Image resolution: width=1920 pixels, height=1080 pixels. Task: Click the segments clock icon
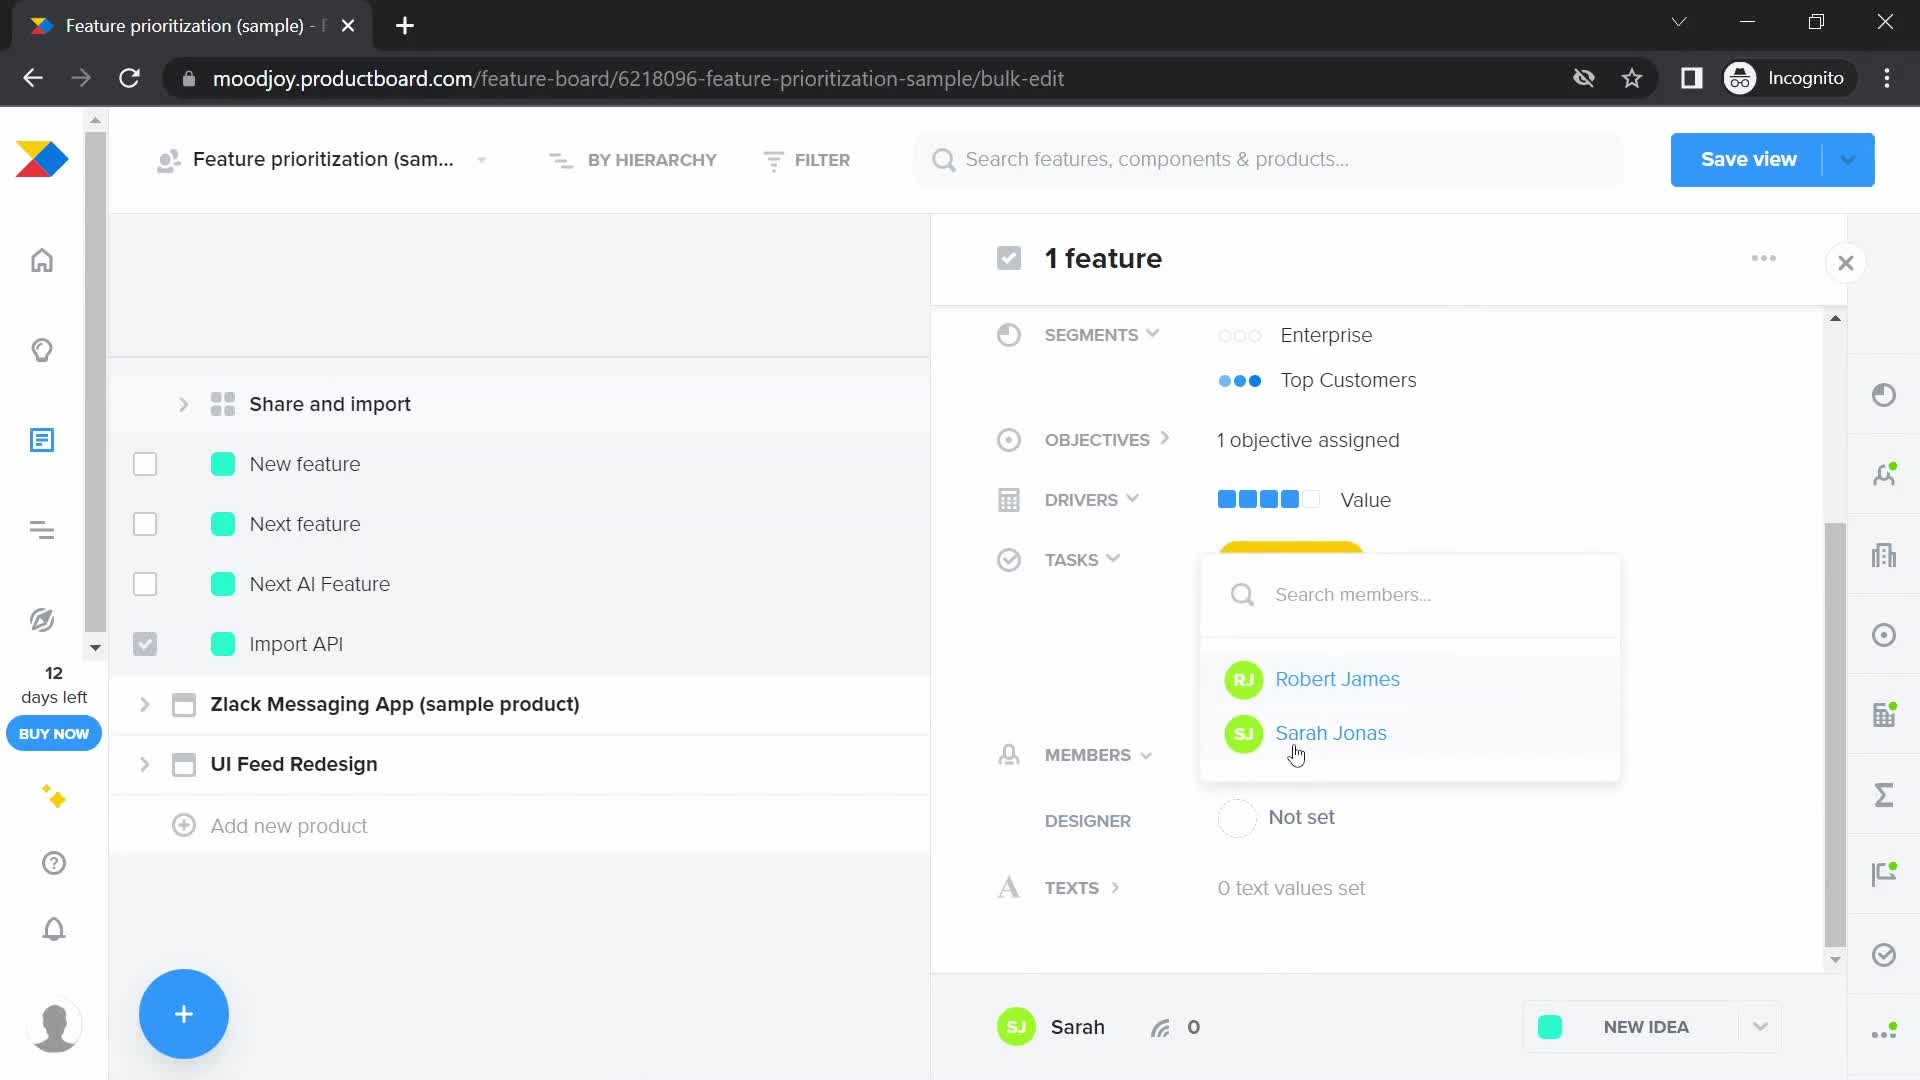click(x=1010, y=334)
